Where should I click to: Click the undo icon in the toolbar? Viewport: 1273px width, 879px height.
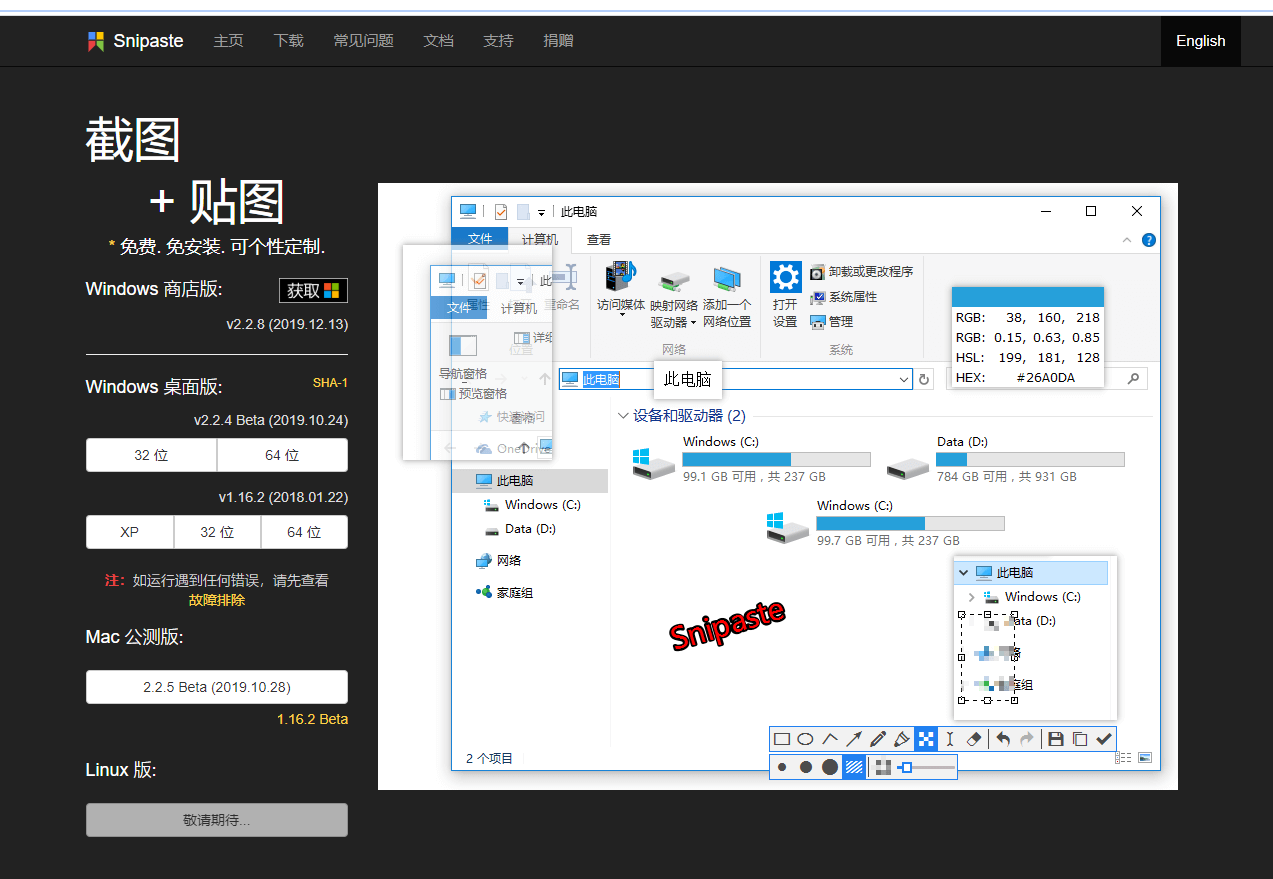[1001, 738]
